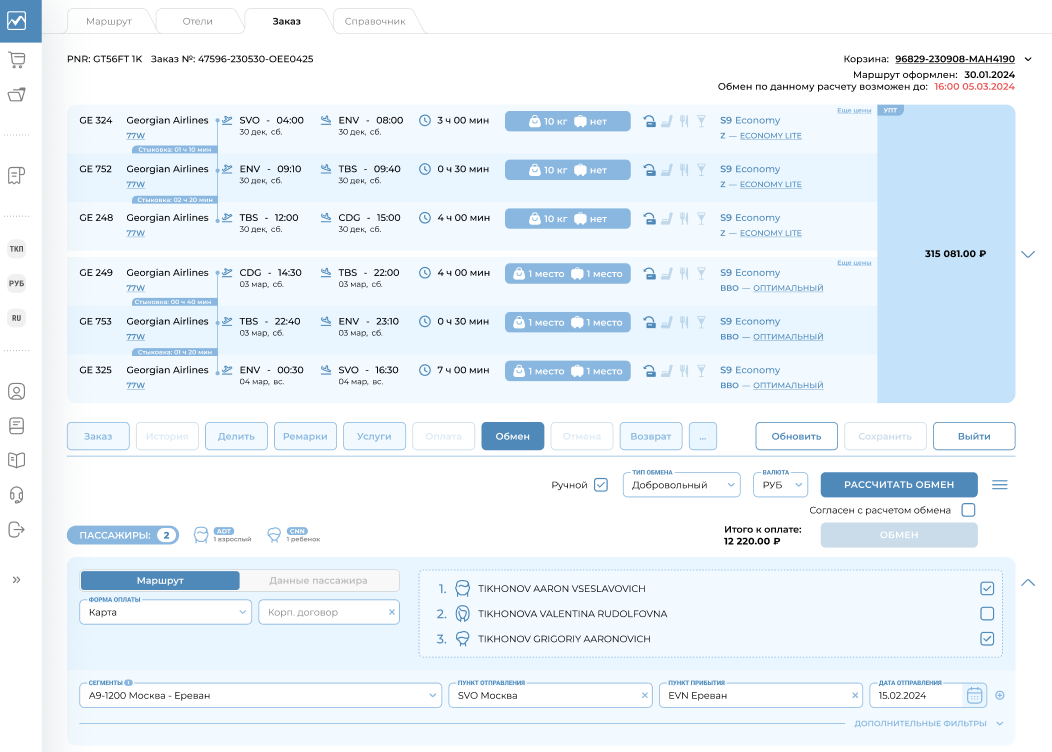This screenshot has height=752, width=1052.
Task: Open the reference book icon in the sidebar
Action: [16, 459]
